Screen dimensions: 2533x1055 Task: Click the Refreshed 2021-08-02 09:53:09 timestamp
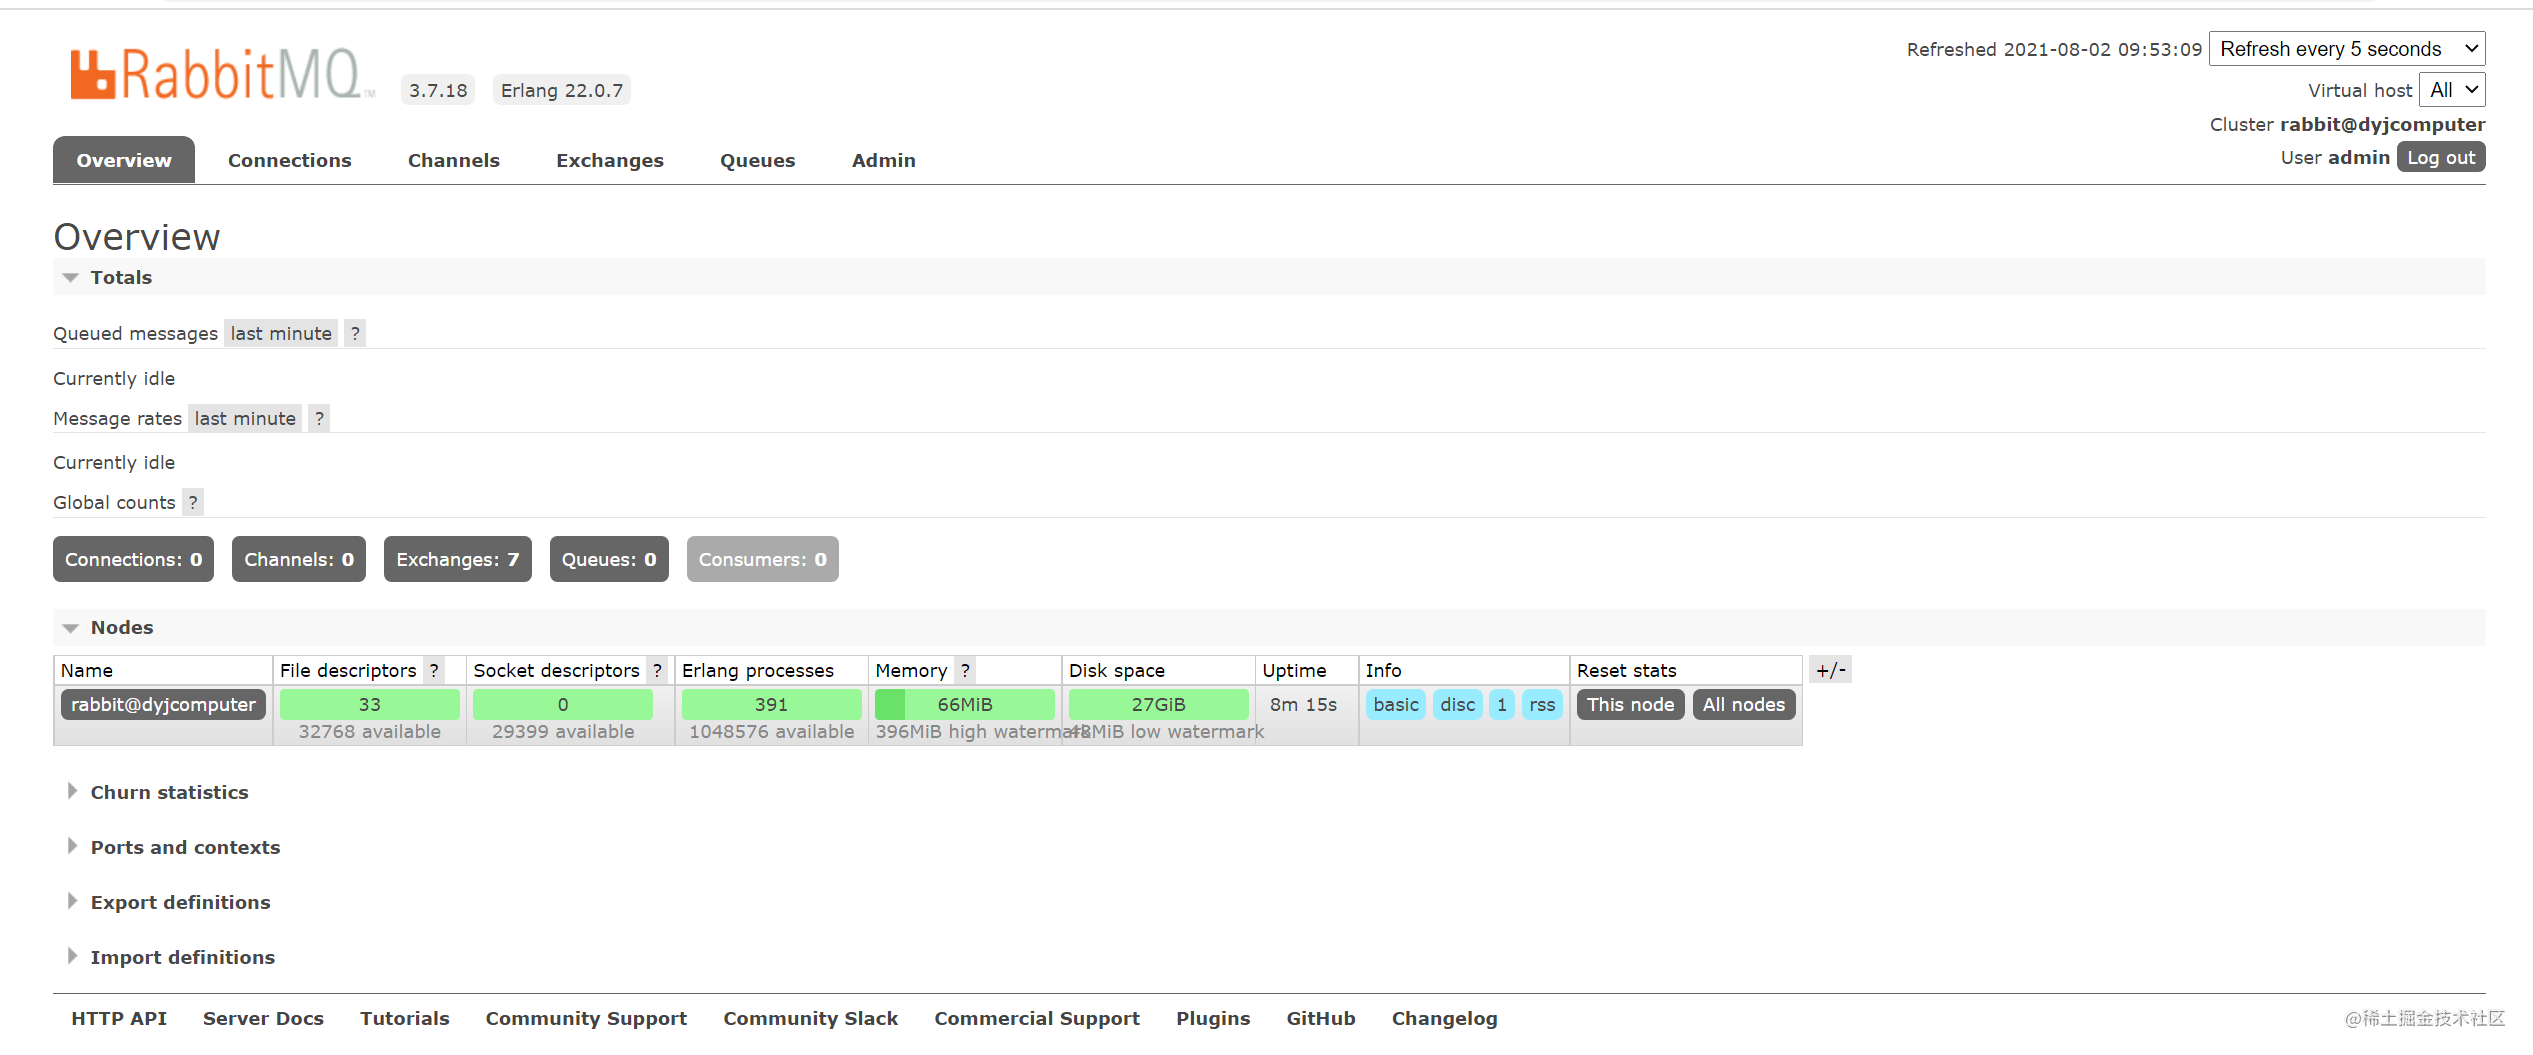[2055, 49]
